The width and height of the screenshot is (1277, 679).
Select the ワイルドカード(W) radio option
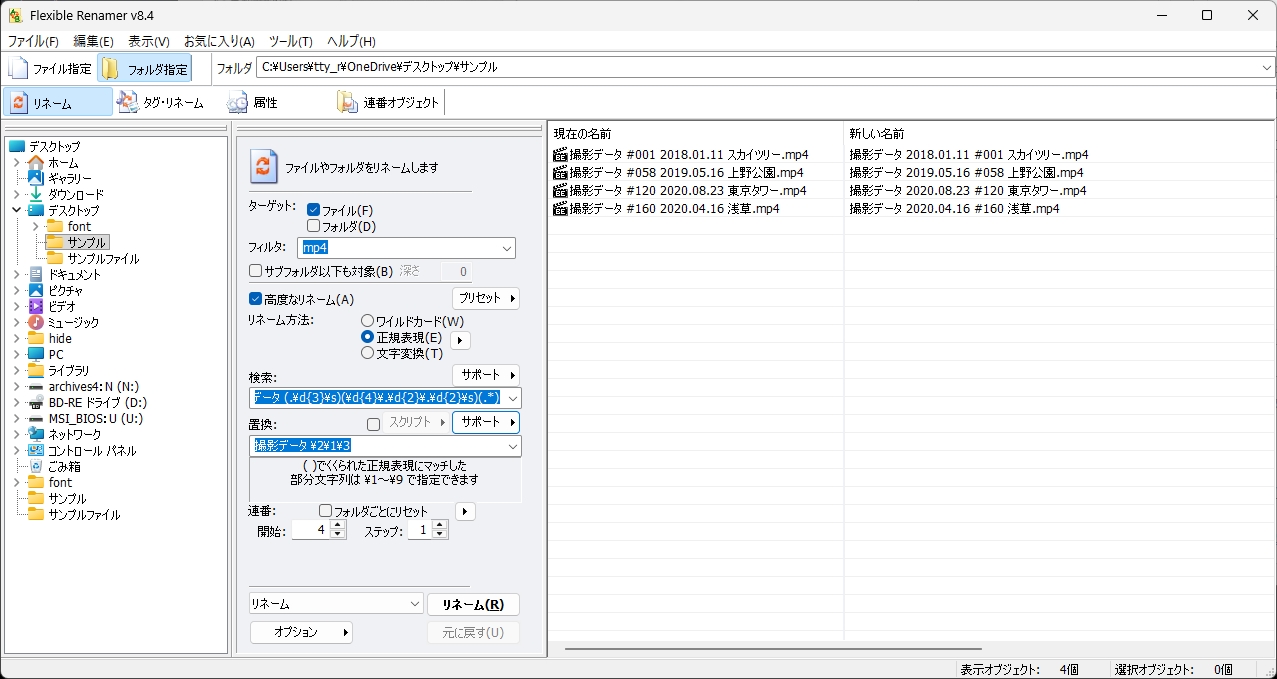(x=367, y=321)
